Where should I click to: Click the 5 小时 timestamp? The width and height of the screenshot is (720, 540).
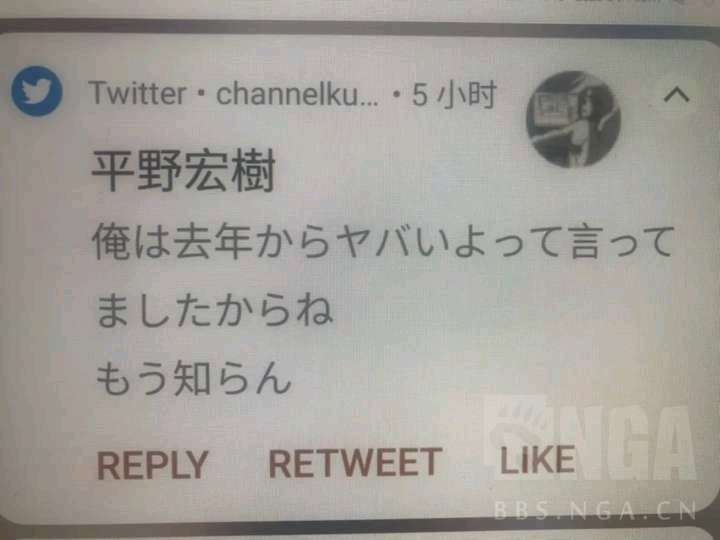(x=454, y=95)
